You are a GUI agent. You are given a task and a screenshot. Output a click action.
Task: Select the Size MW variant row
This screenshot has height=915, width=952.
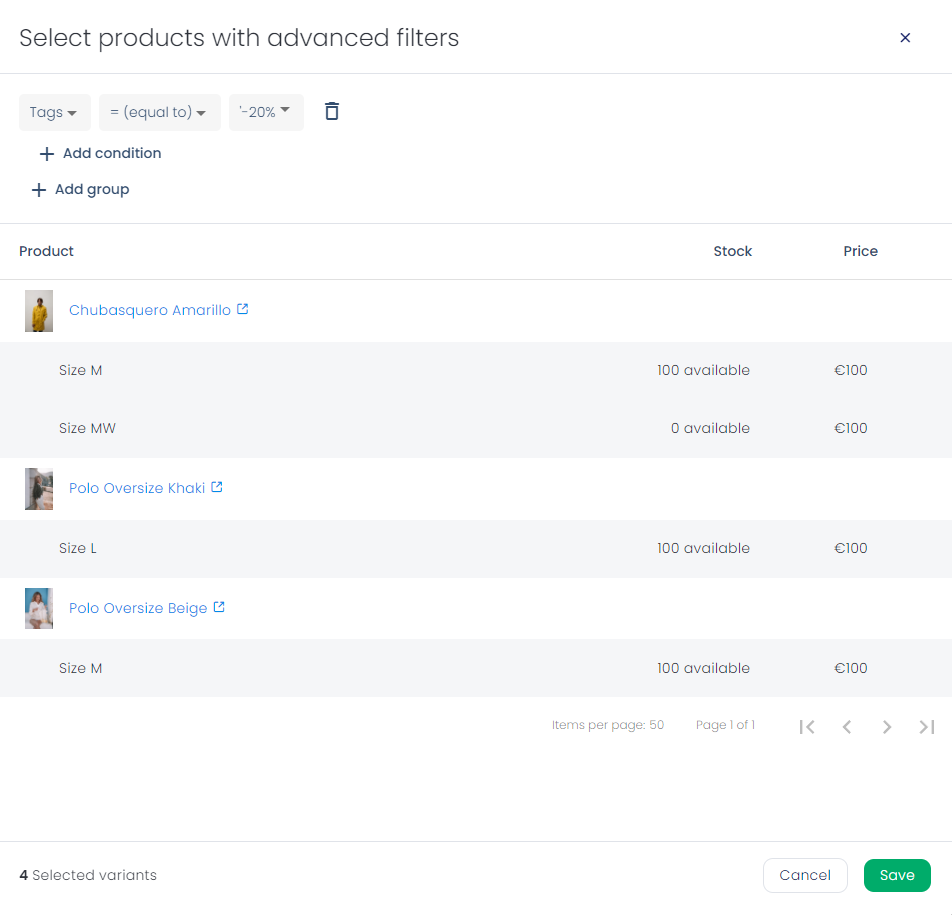click(x=476, y=428)
